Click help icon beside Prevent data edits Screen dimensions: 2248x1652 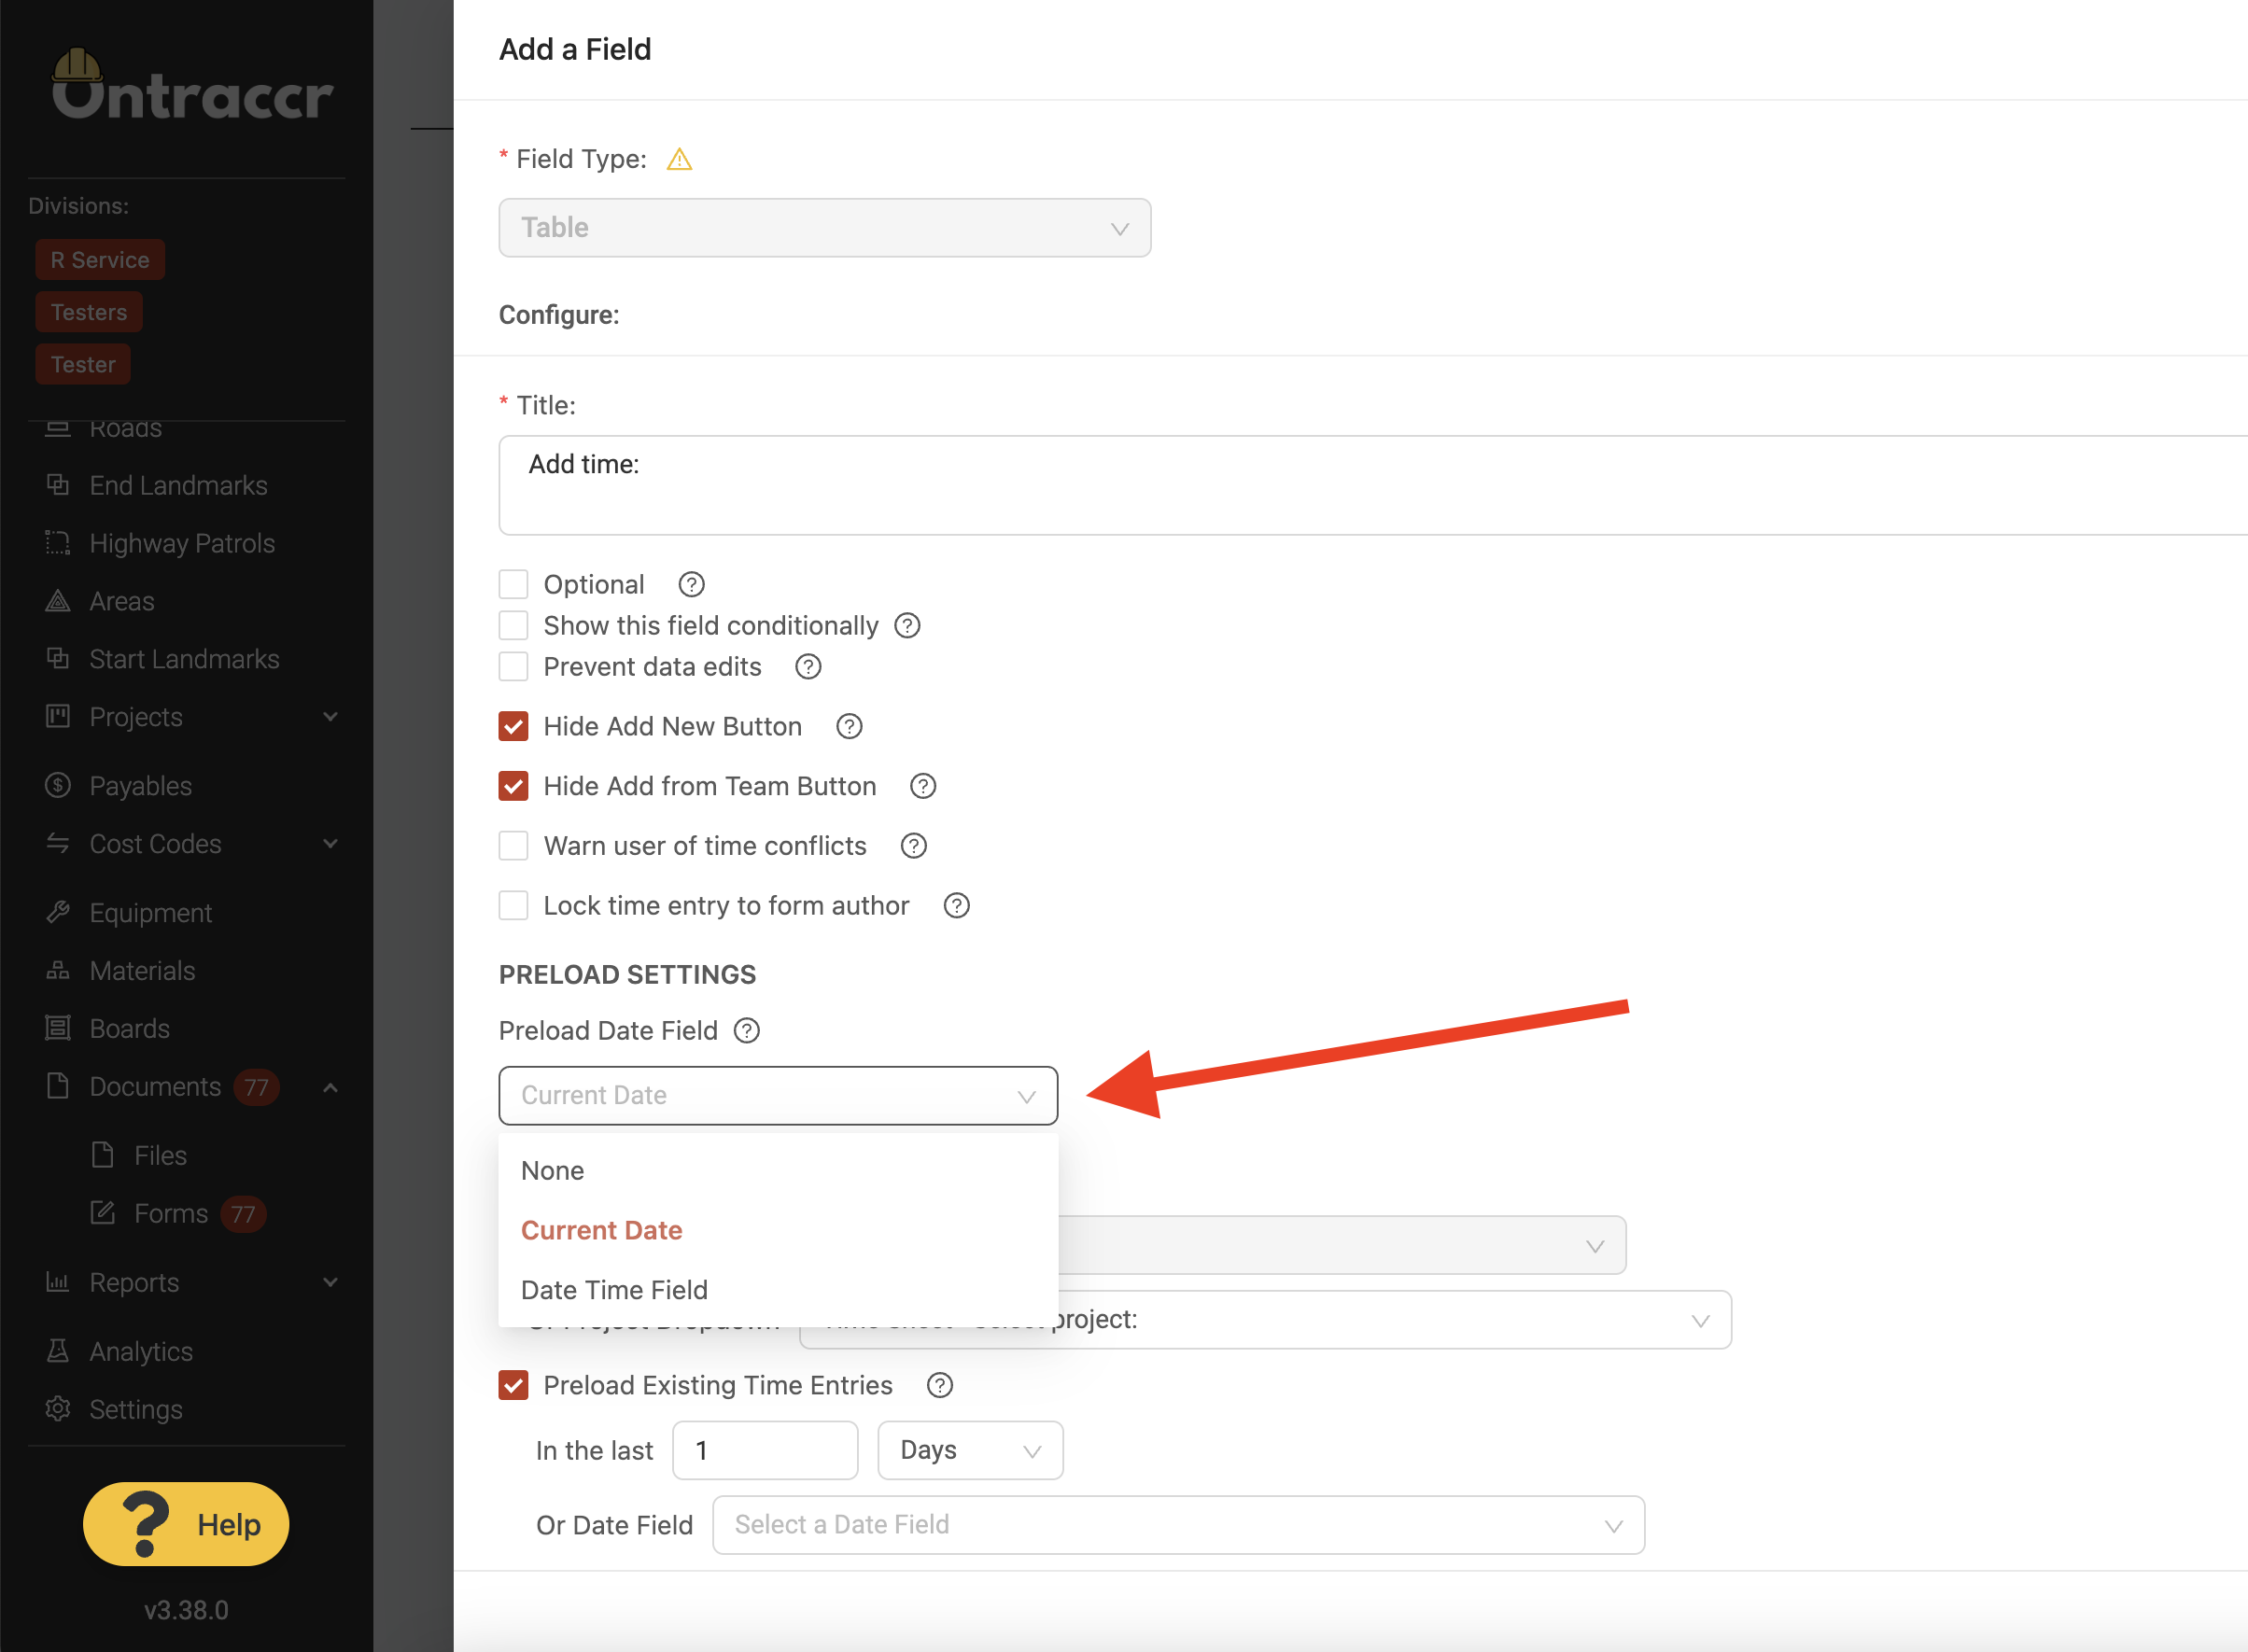(808, 667)
